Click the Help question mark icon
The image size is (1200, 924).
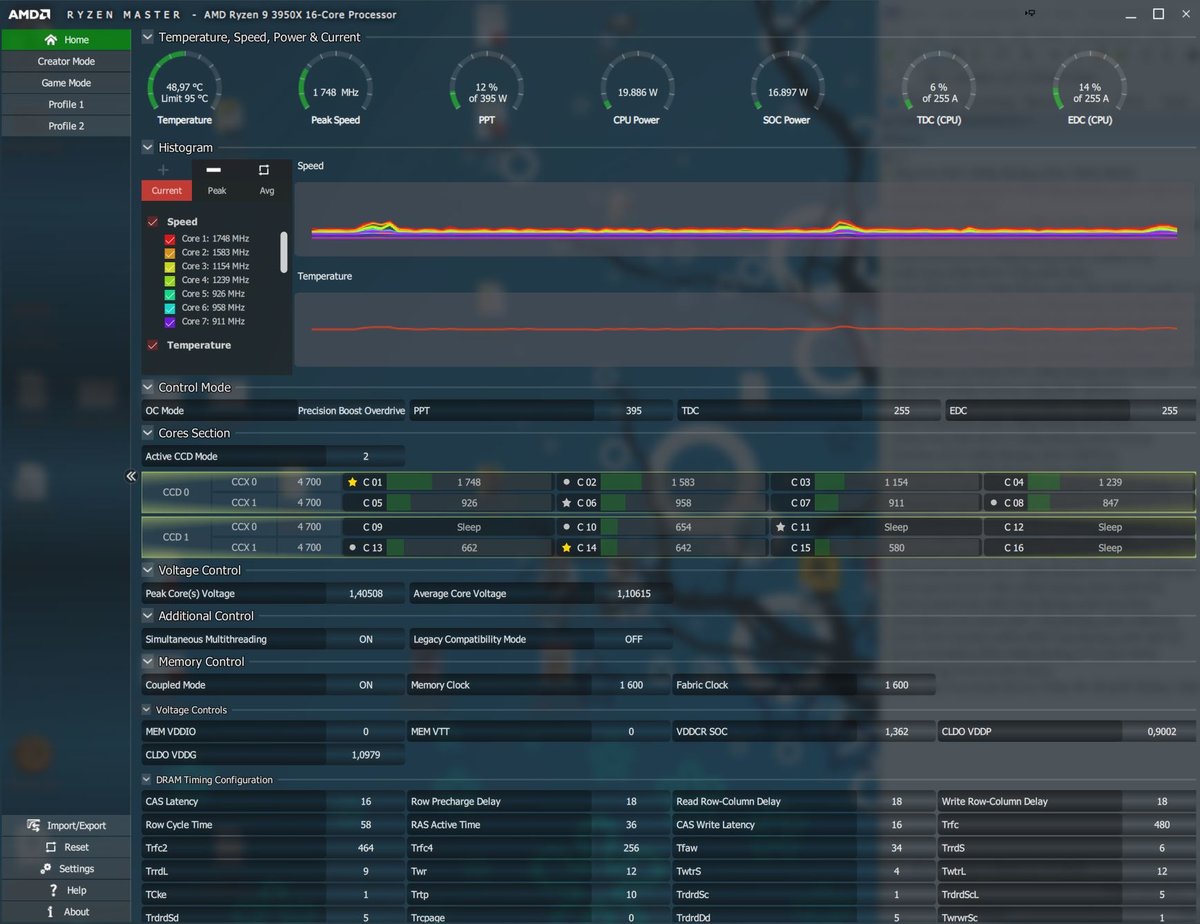pyautogui.click(x=53, y=890)
